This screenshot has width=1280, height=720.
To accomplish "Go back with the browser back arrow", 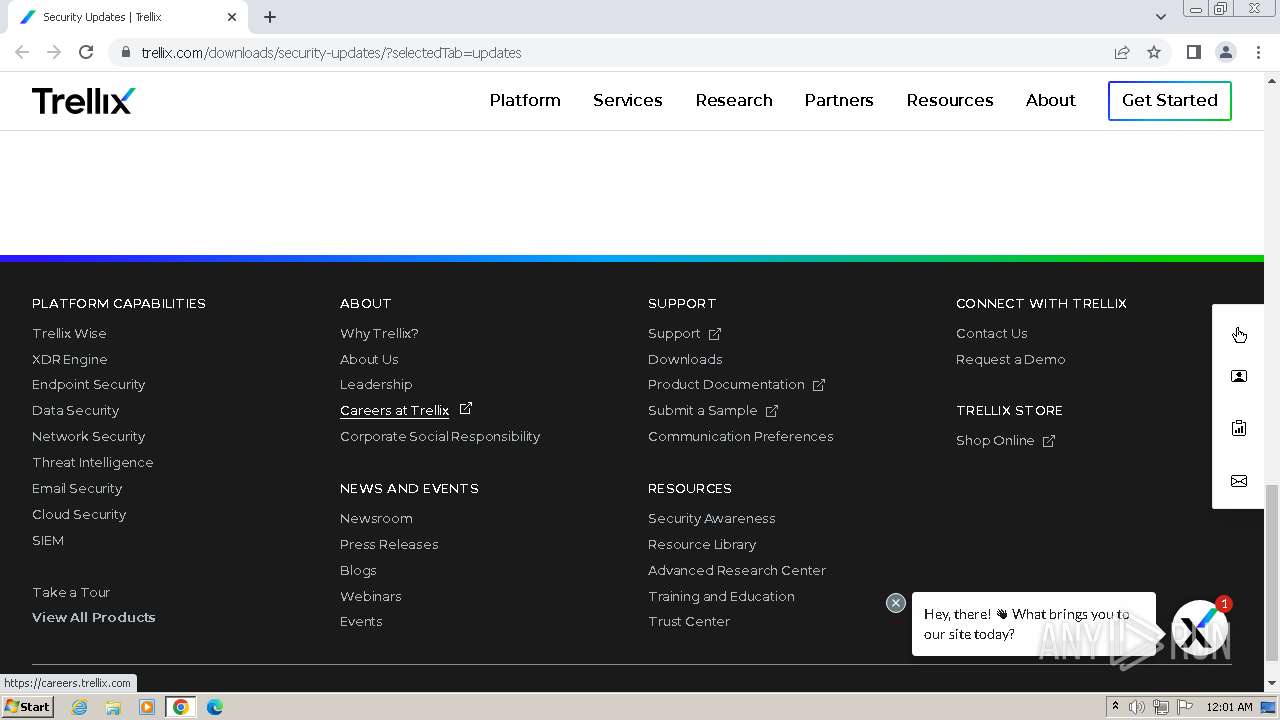I will (22, 52).
